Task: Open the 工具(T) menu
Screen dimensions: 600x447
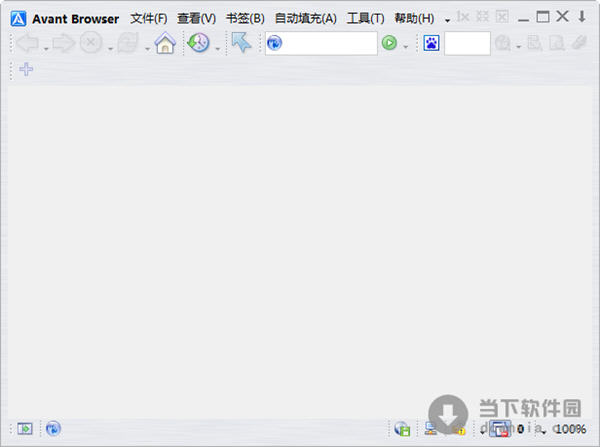Action: click(x=365, y=18)
